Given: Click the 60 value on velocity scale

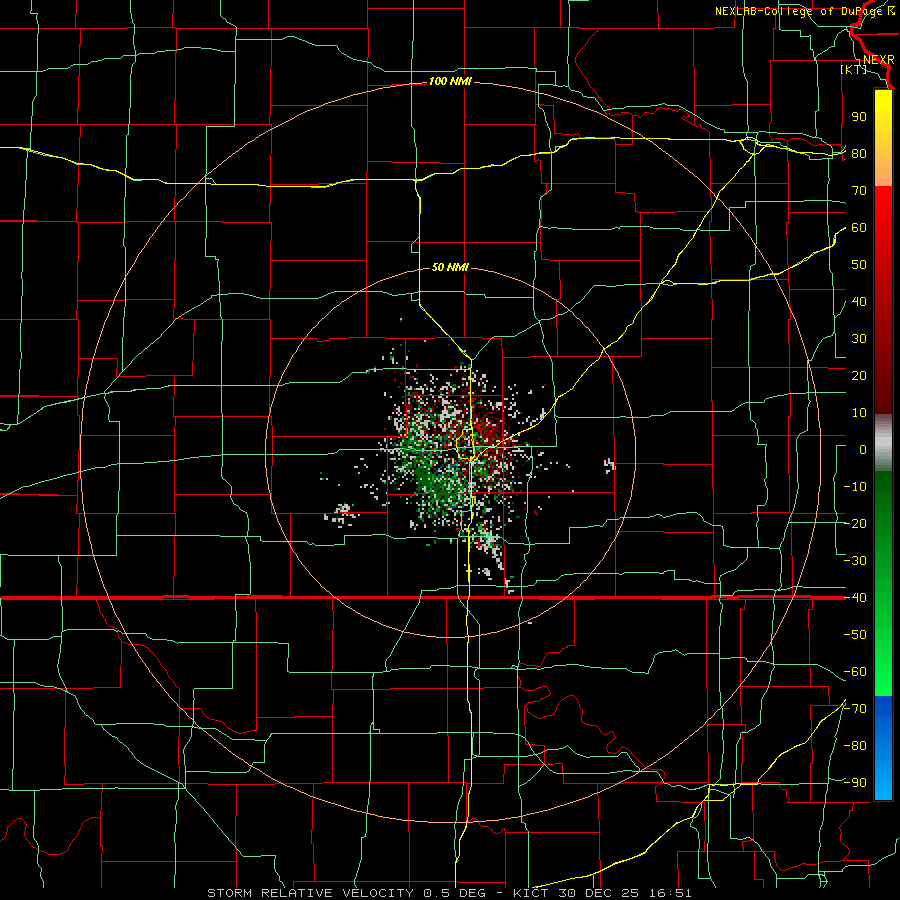Looking at the screenshot, I should tap(859, 228).
